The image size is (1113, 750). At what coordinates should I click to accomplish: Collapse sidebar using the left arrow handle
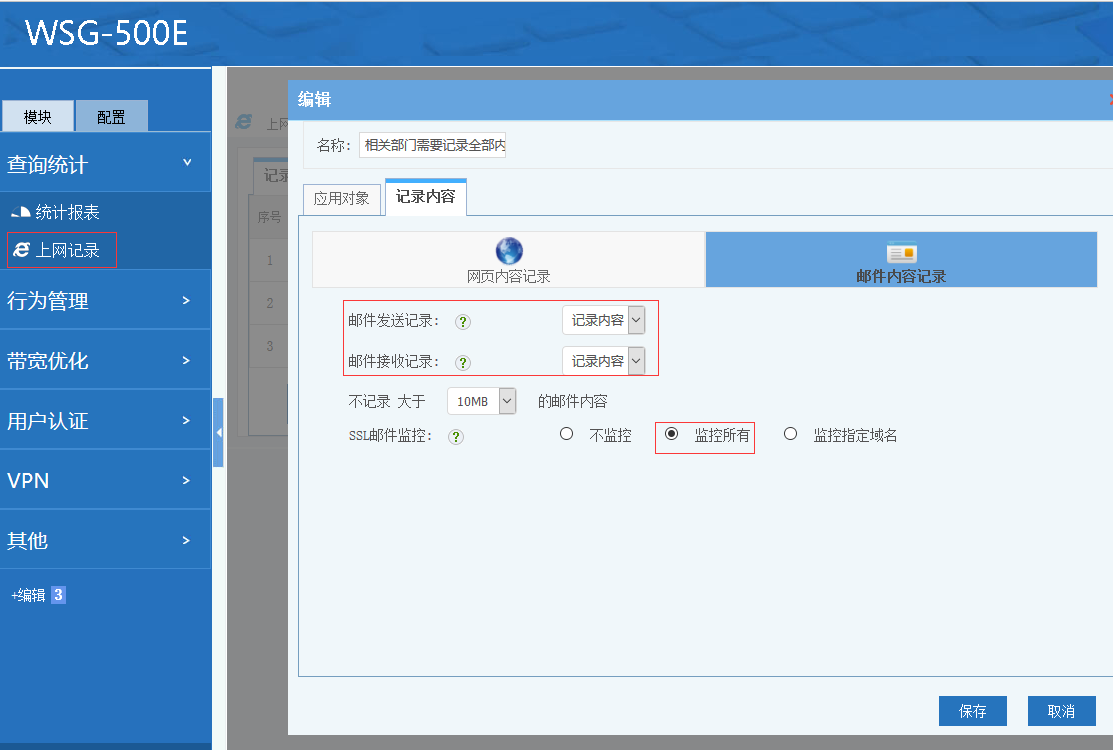point(218,432)
